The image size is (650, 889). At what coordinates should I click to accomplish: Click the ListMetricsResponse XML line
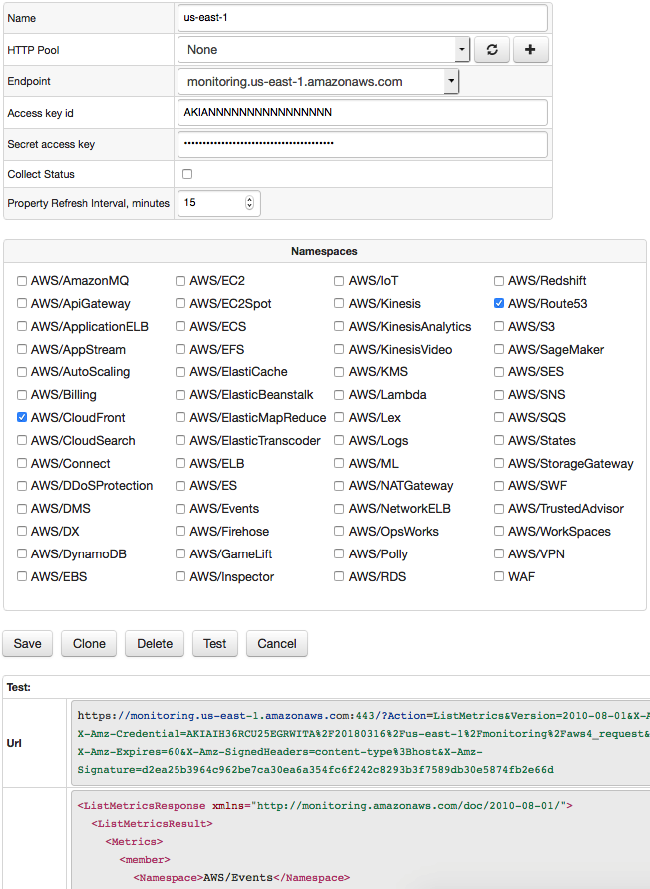(325, 806)
